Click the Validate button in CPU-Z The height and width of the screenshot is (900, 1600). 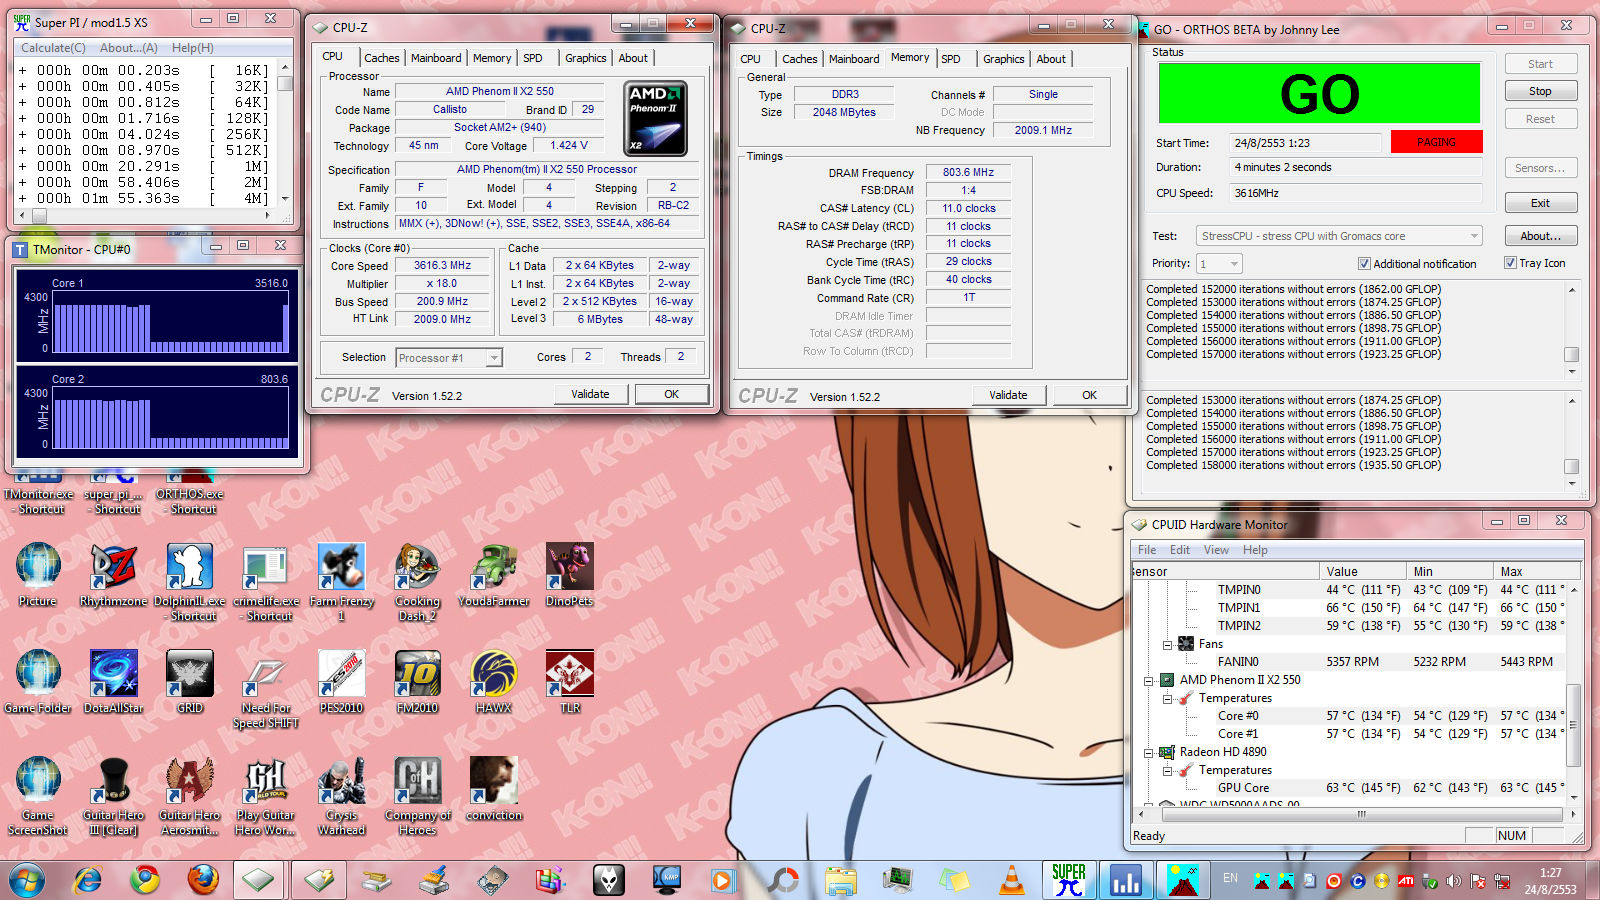tap(590, 394)
